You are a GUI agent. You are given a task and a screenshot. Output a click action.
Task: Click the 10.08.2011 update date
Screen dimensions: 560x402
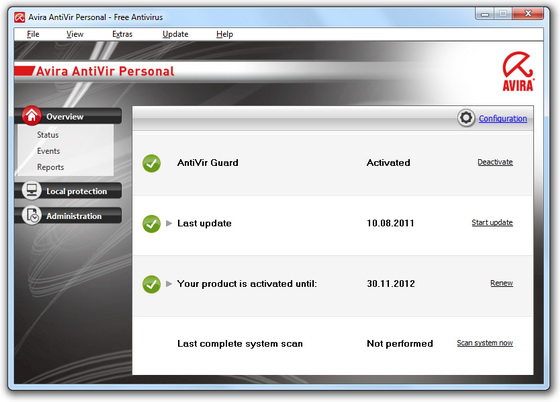coord(390,223)
